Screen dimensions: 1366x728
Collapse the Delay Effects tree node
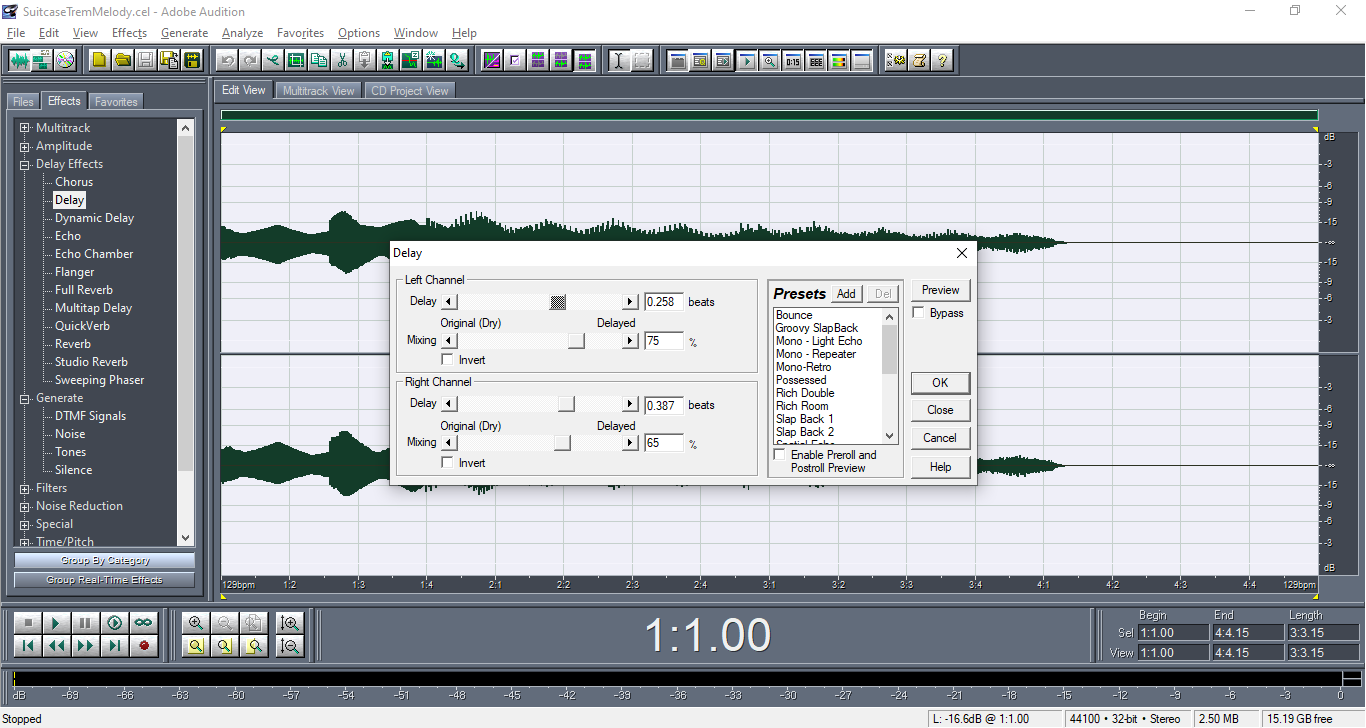click(x=25, y=165)
